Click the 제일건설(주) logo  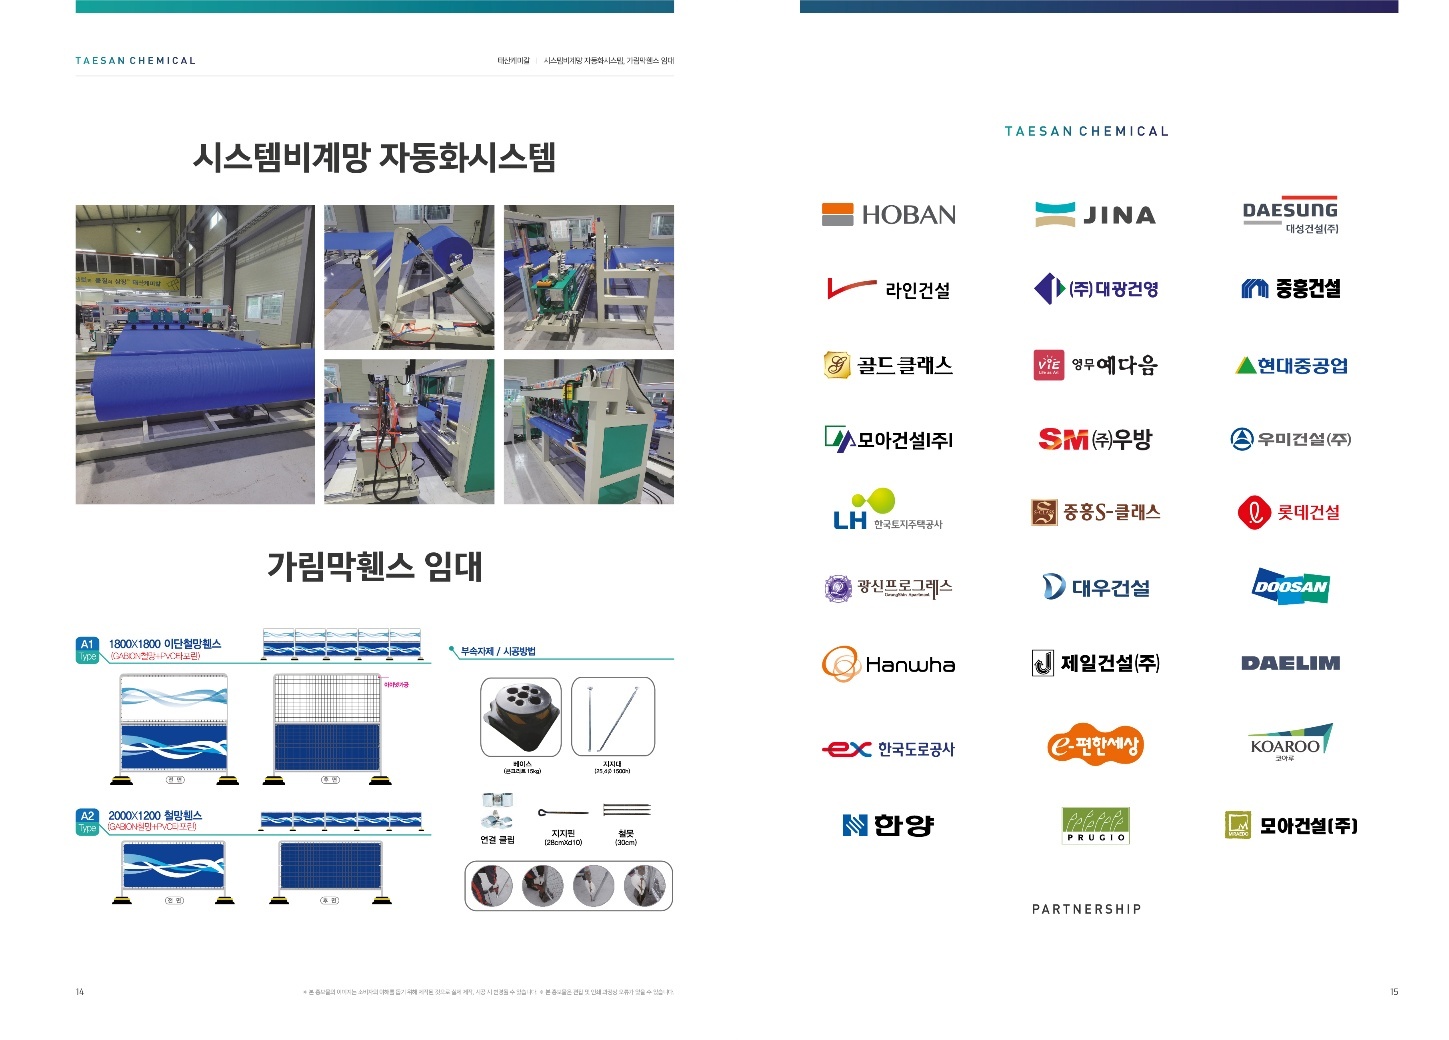(x=1096, y=663)
